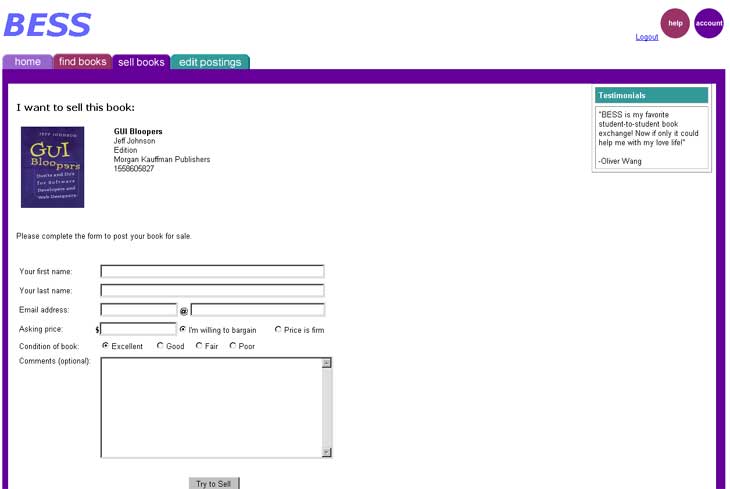This screenshot has height=489, width=730.
Task: Click the -Oliver Wang testimonial signature
Action: 620,161
